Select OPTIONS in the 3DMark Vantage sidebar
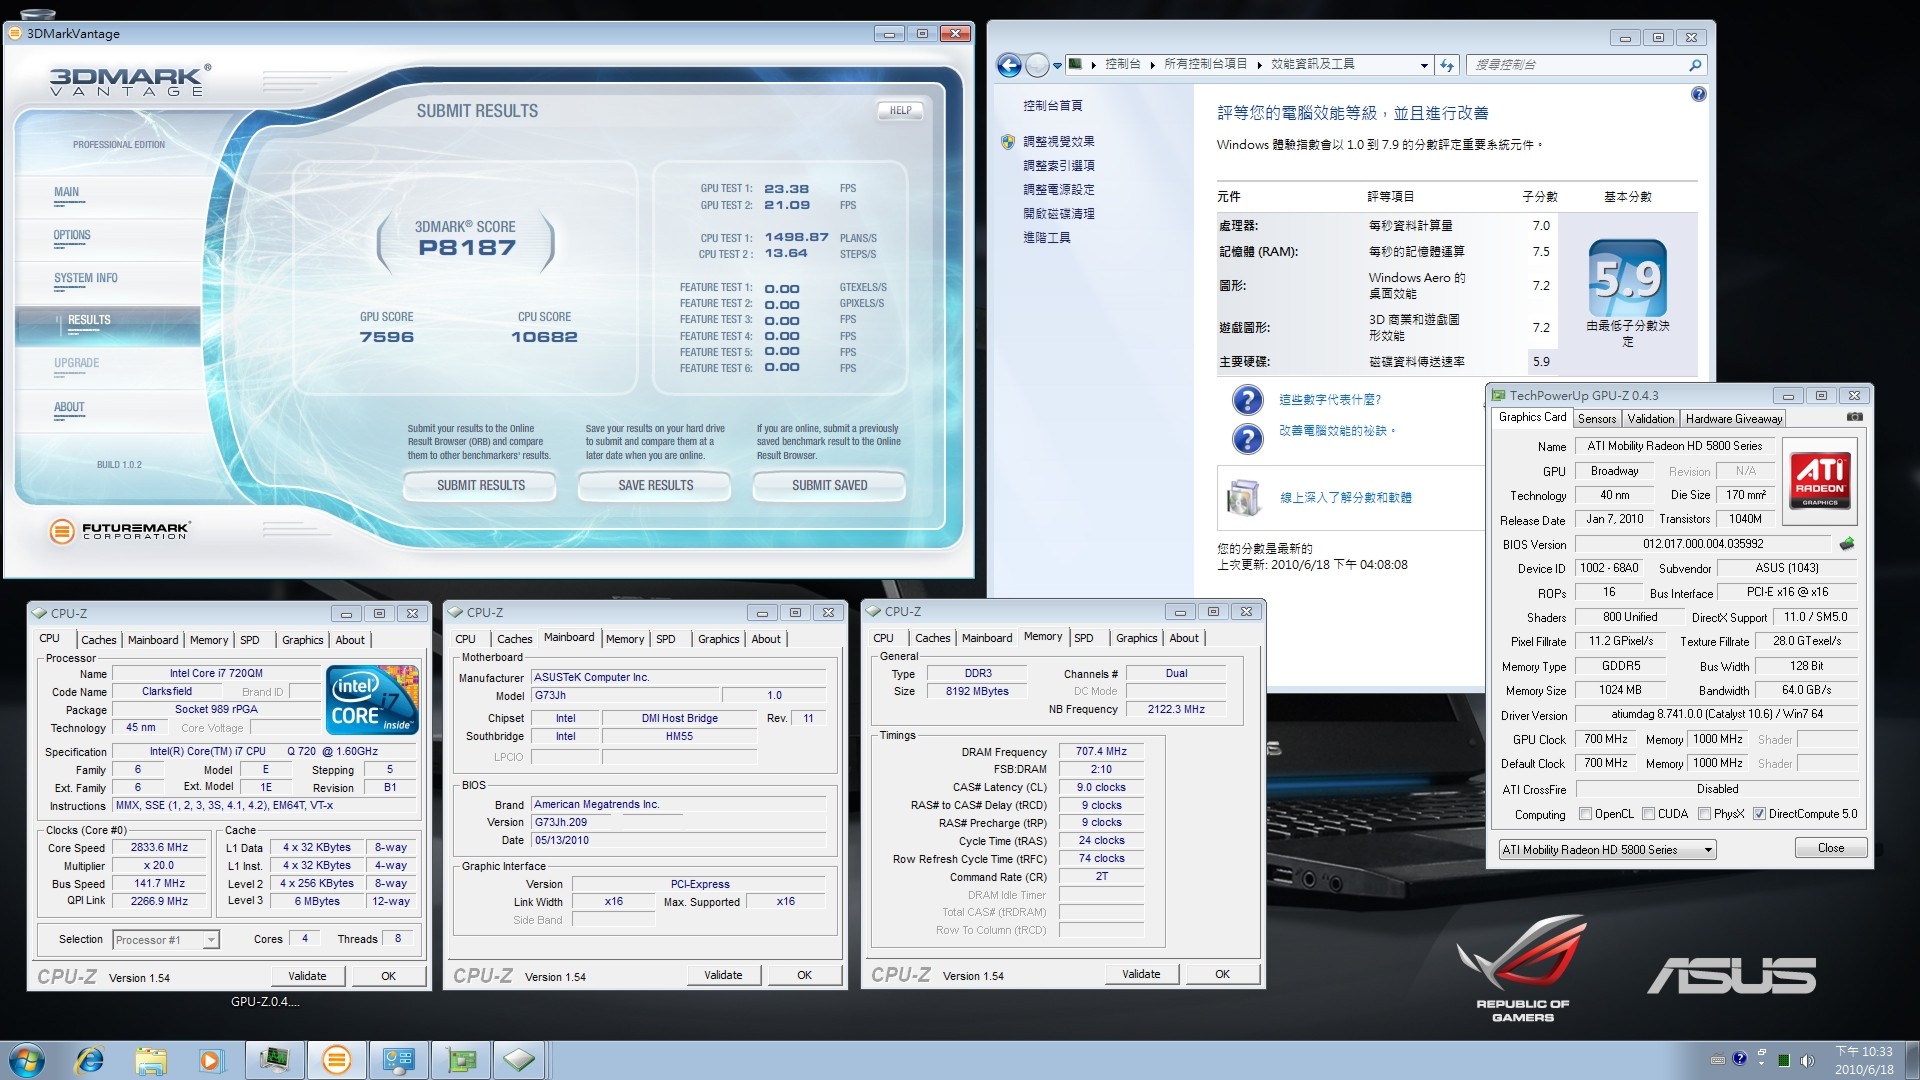 click(72, 235)
